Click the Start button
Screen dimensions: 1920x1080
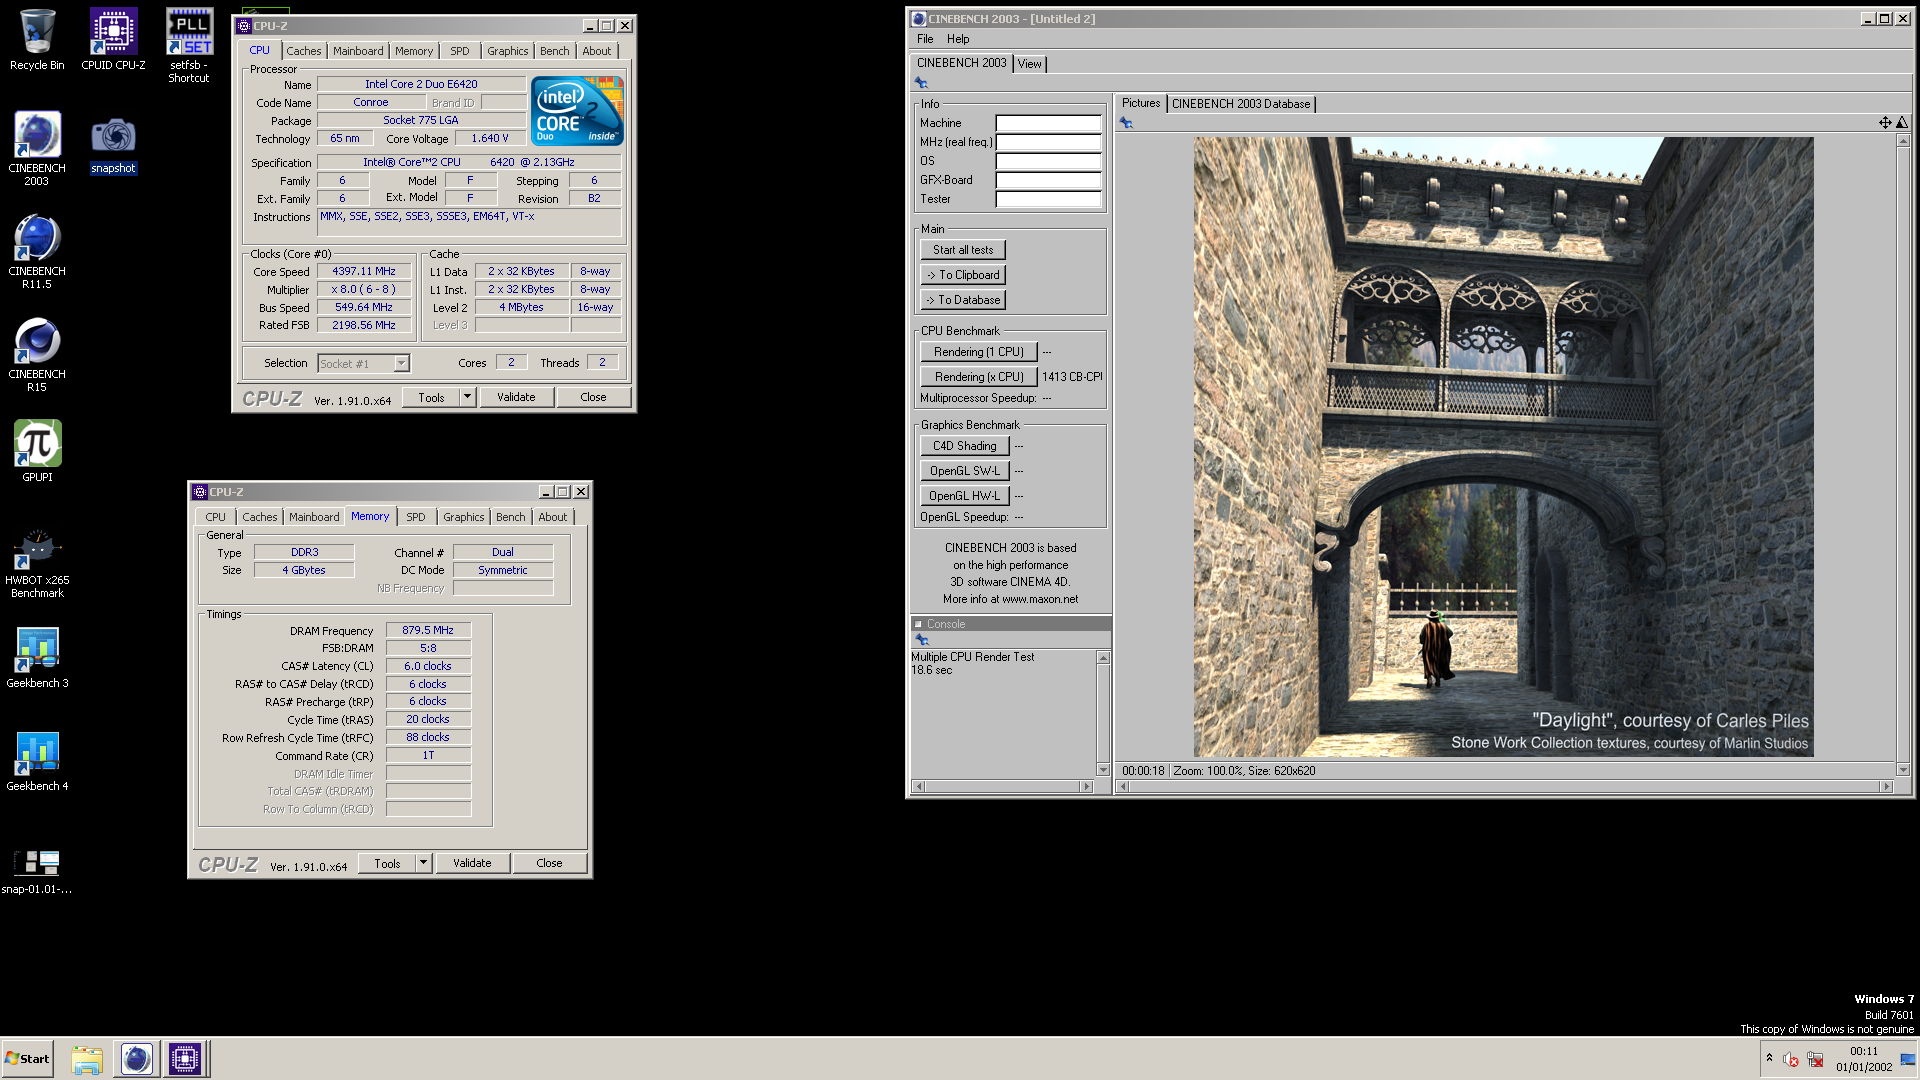[x=27, y=1059]
